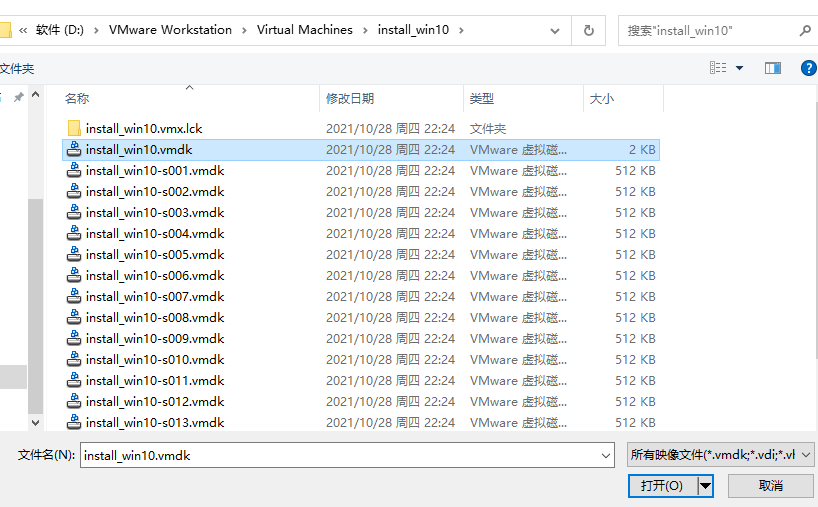Click the 打开(O) button
The width and height of the screenshot is (818, 507).
point(662,486)
